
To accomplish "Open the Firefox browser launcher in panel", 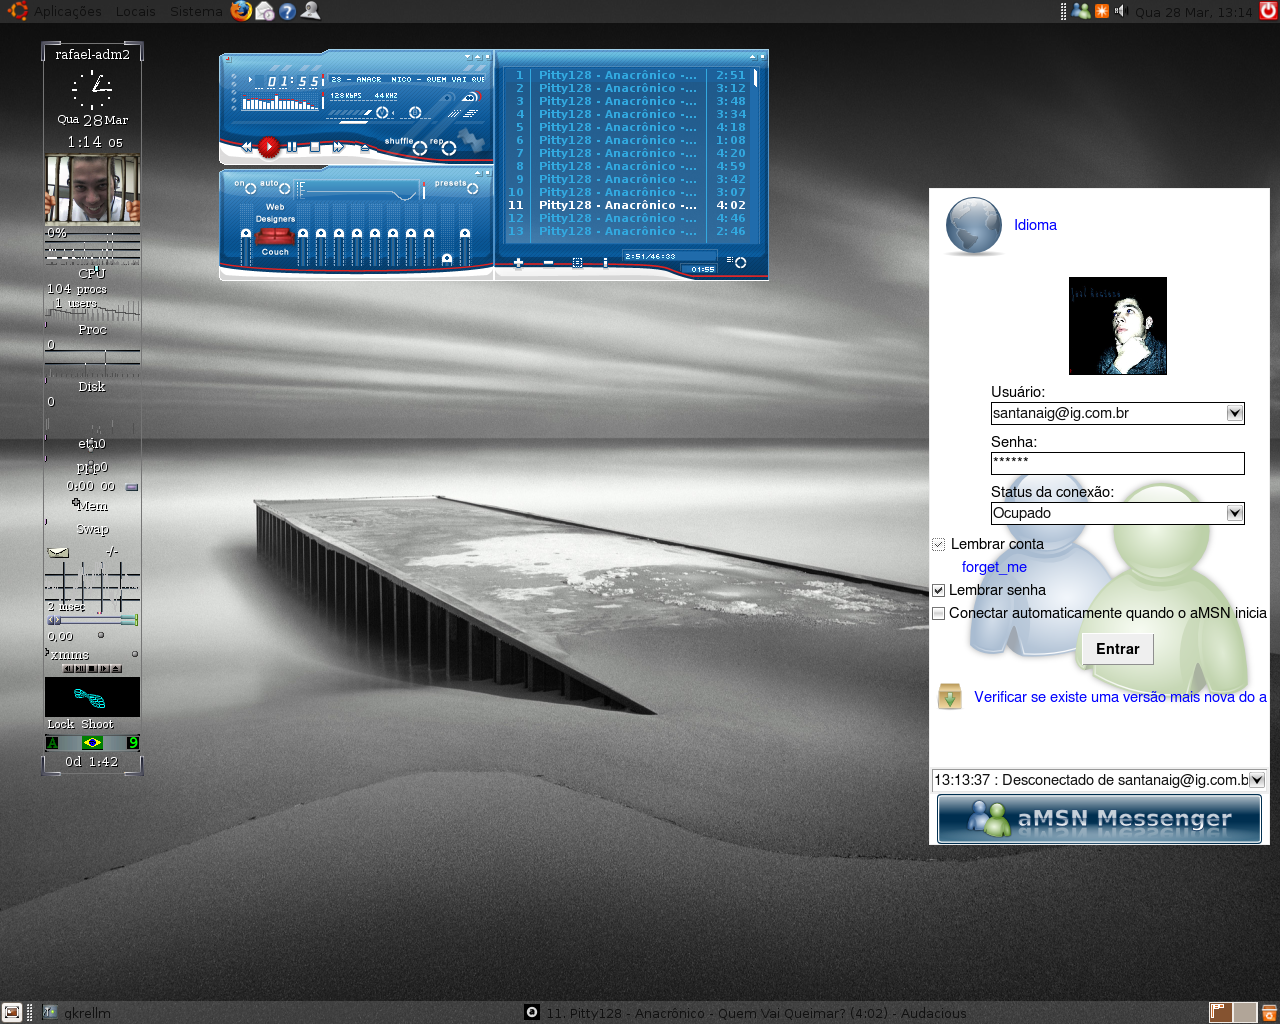I will tap(241, 11).
